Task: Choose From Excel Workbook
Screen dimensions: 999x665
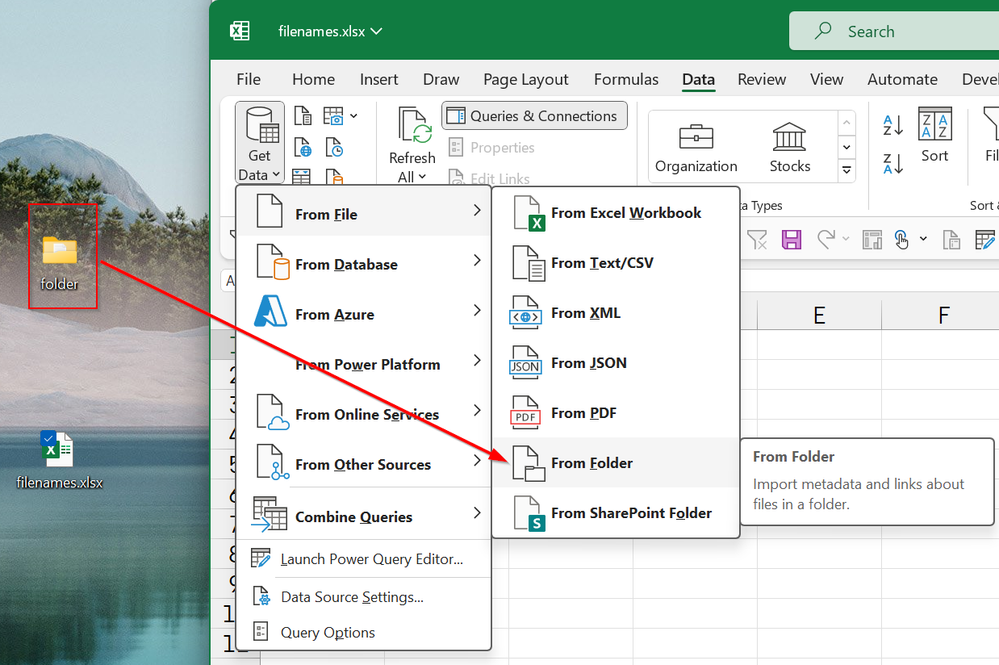Action: (x=615, y=213)
